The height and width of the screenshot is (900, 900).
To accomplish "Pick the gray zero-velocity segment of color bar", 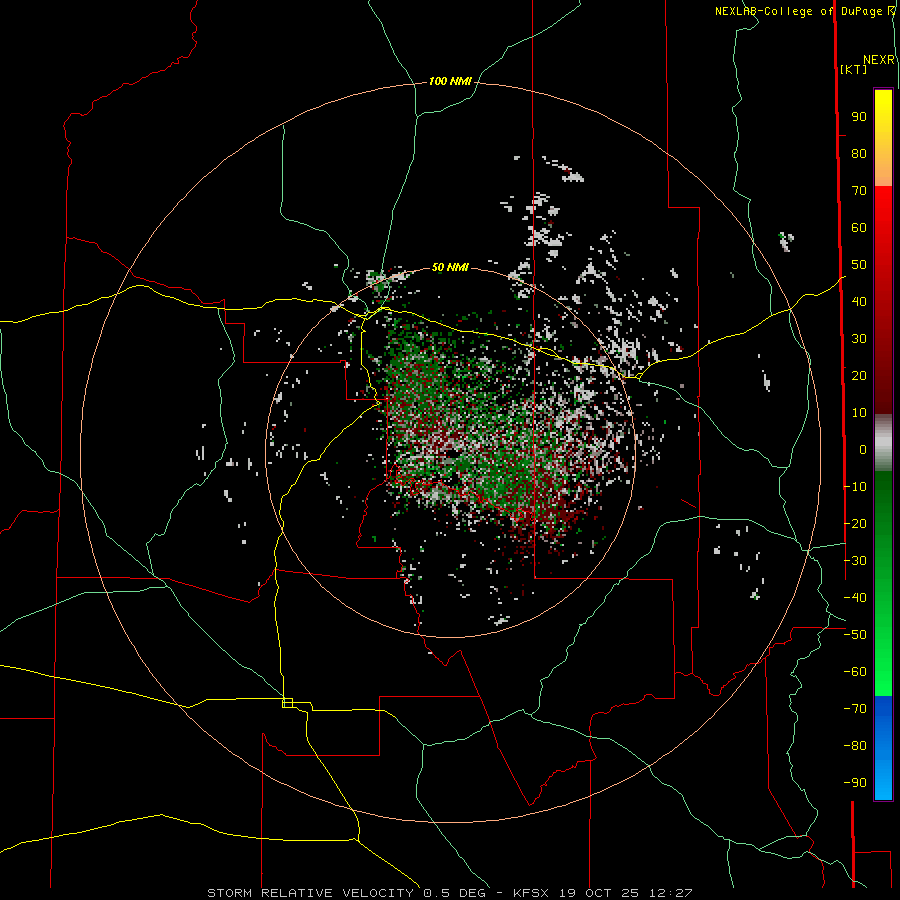I will click(x=883, y=443).
